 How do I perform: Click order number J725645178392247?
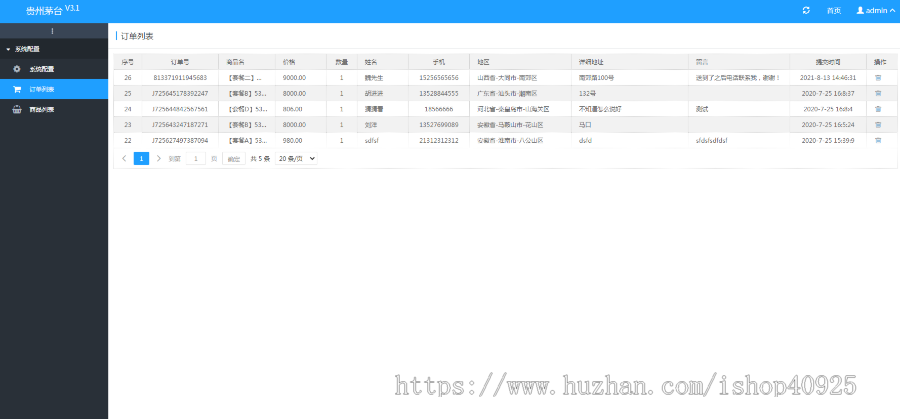180,93
